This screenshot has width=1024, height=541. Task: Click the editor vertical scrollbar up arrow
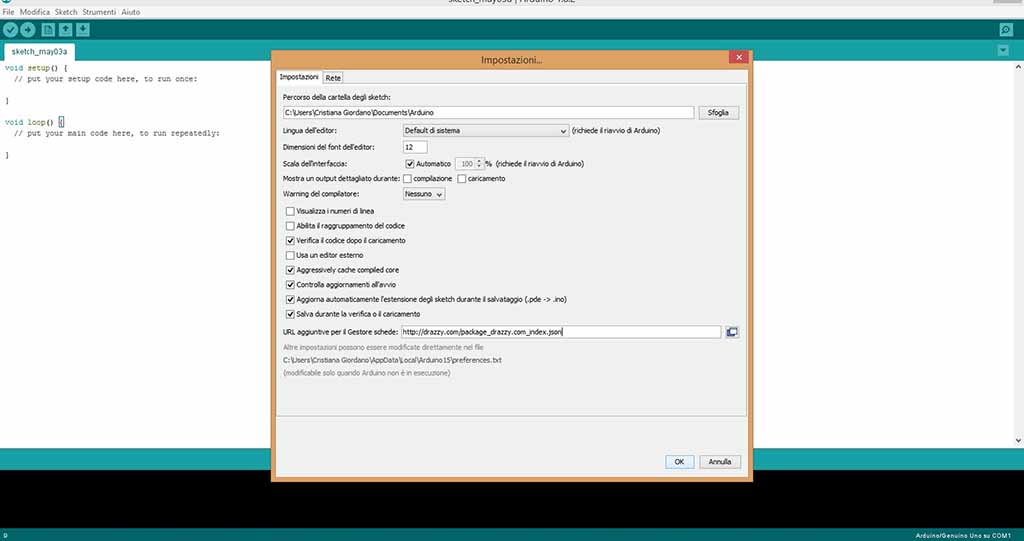[x=1018, y=67]
